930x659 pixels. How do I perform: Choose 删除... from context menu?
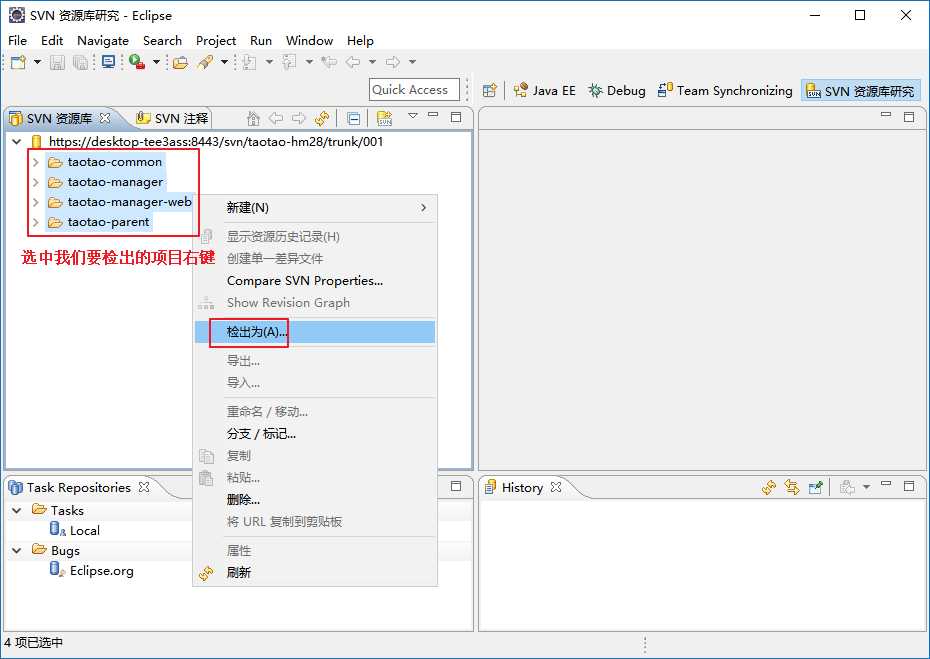pyautogui.click(x=315, y=499)
